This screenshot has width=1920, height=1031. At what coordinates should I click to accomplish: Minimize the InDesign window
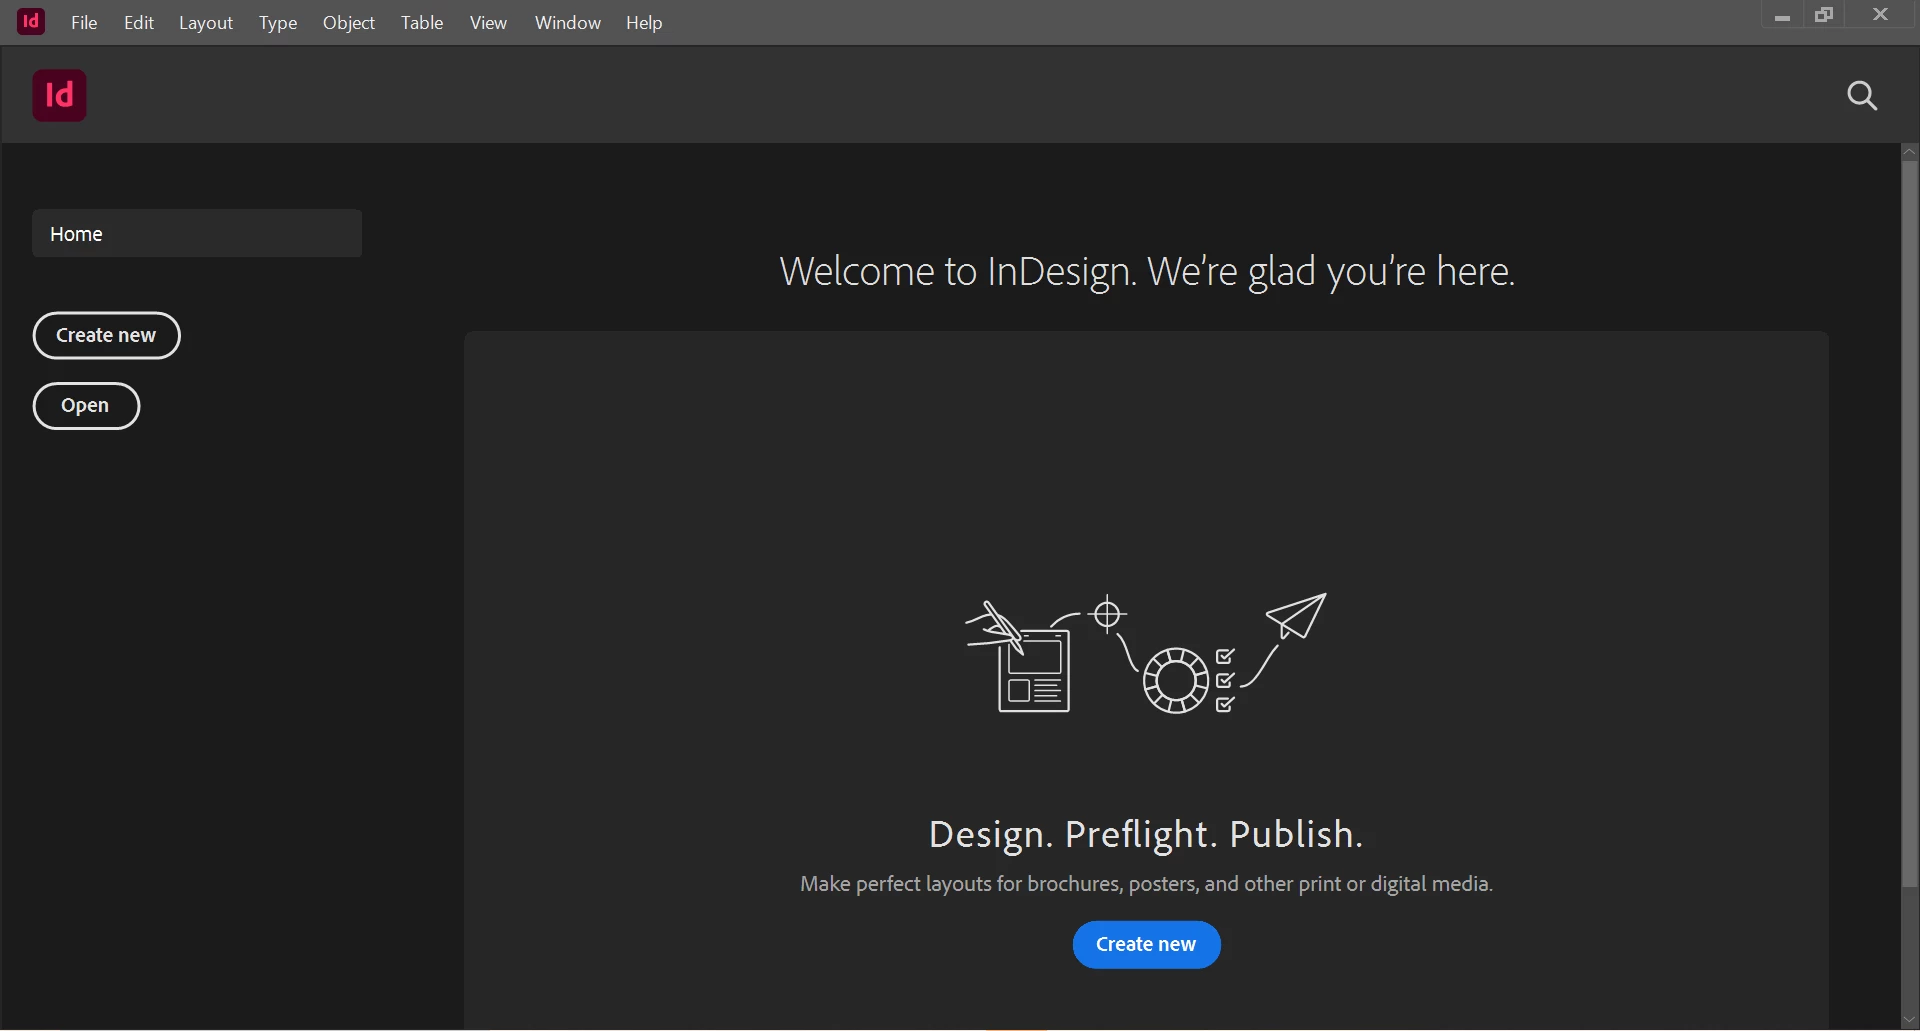[x=1782, y=15]
